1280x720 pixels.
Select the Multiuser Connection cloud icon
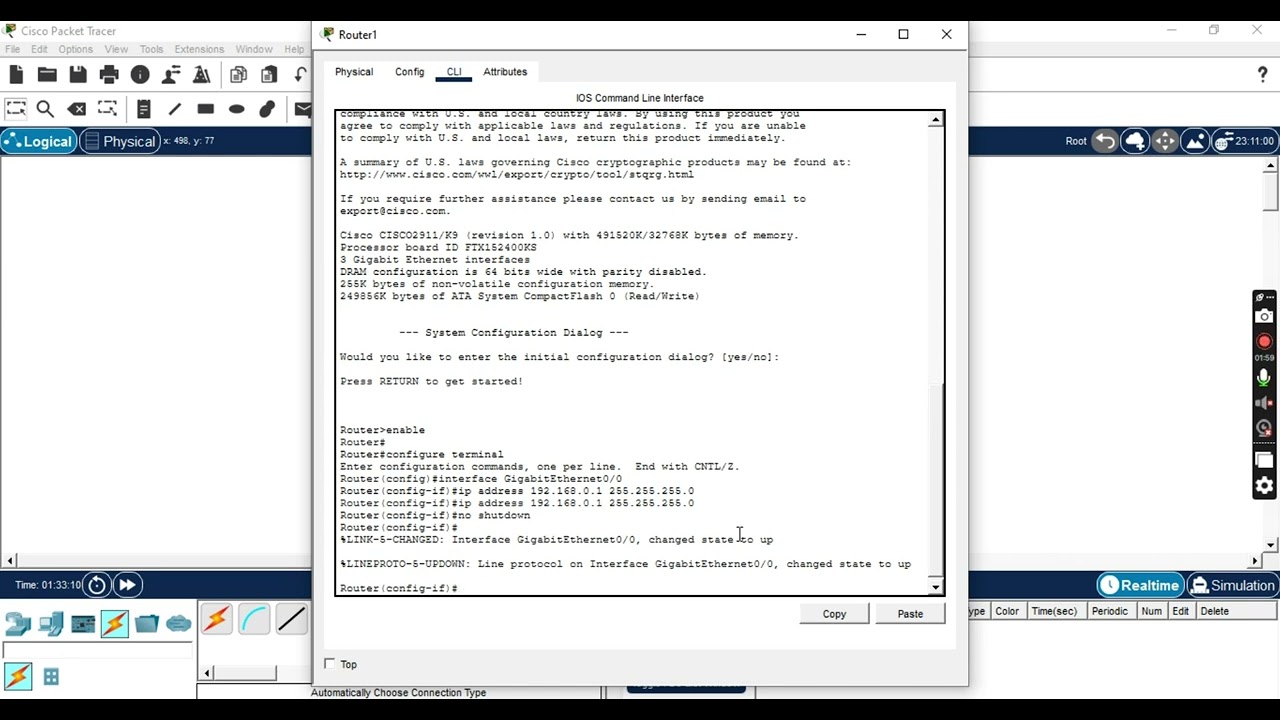179,625
